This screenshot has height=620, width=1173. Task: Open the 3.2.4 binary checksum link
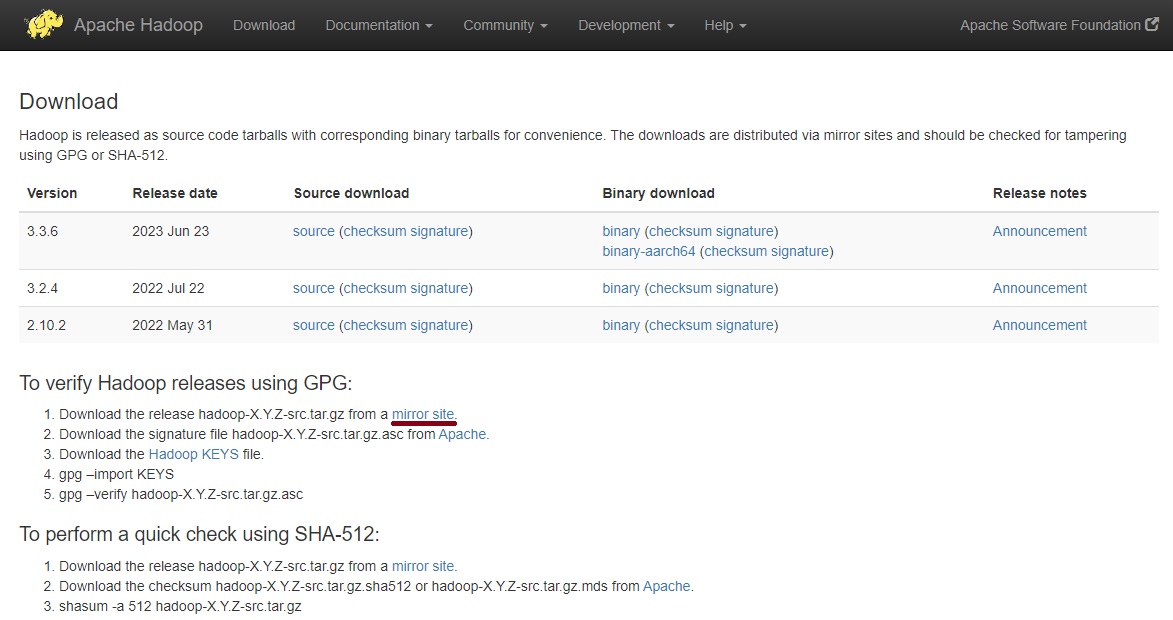(x=680, y=288)
